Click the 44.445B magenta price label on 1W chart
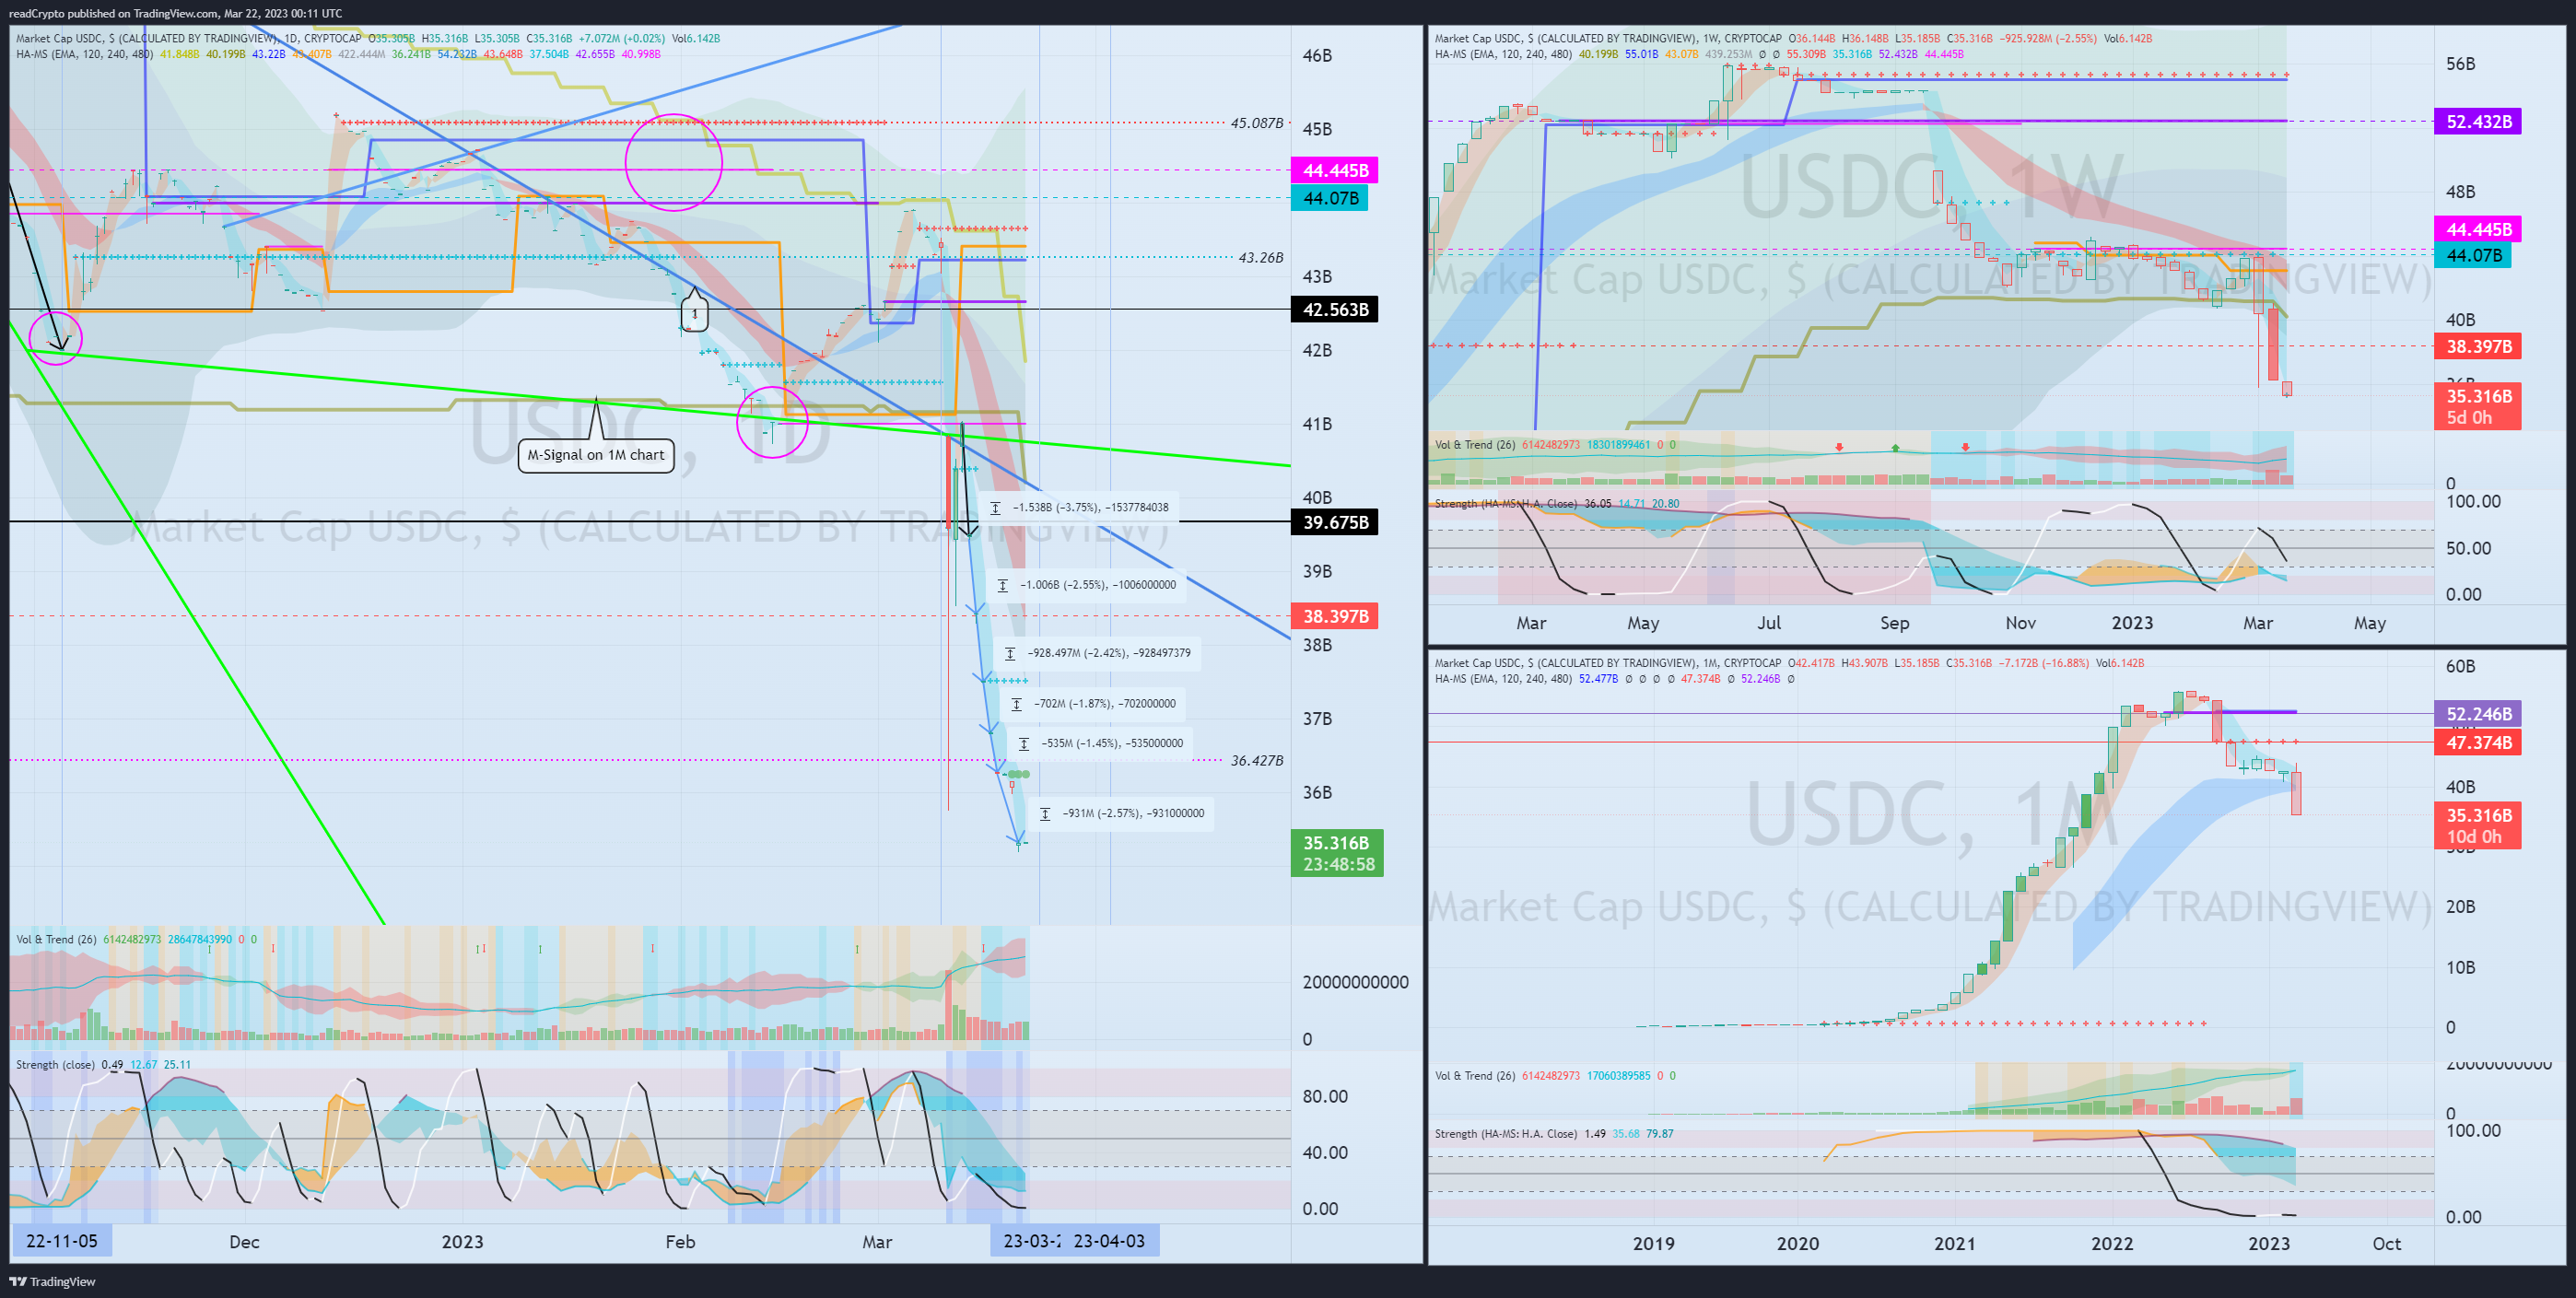Screen dimensions: 2576x1298 [x=2478, y=229]
